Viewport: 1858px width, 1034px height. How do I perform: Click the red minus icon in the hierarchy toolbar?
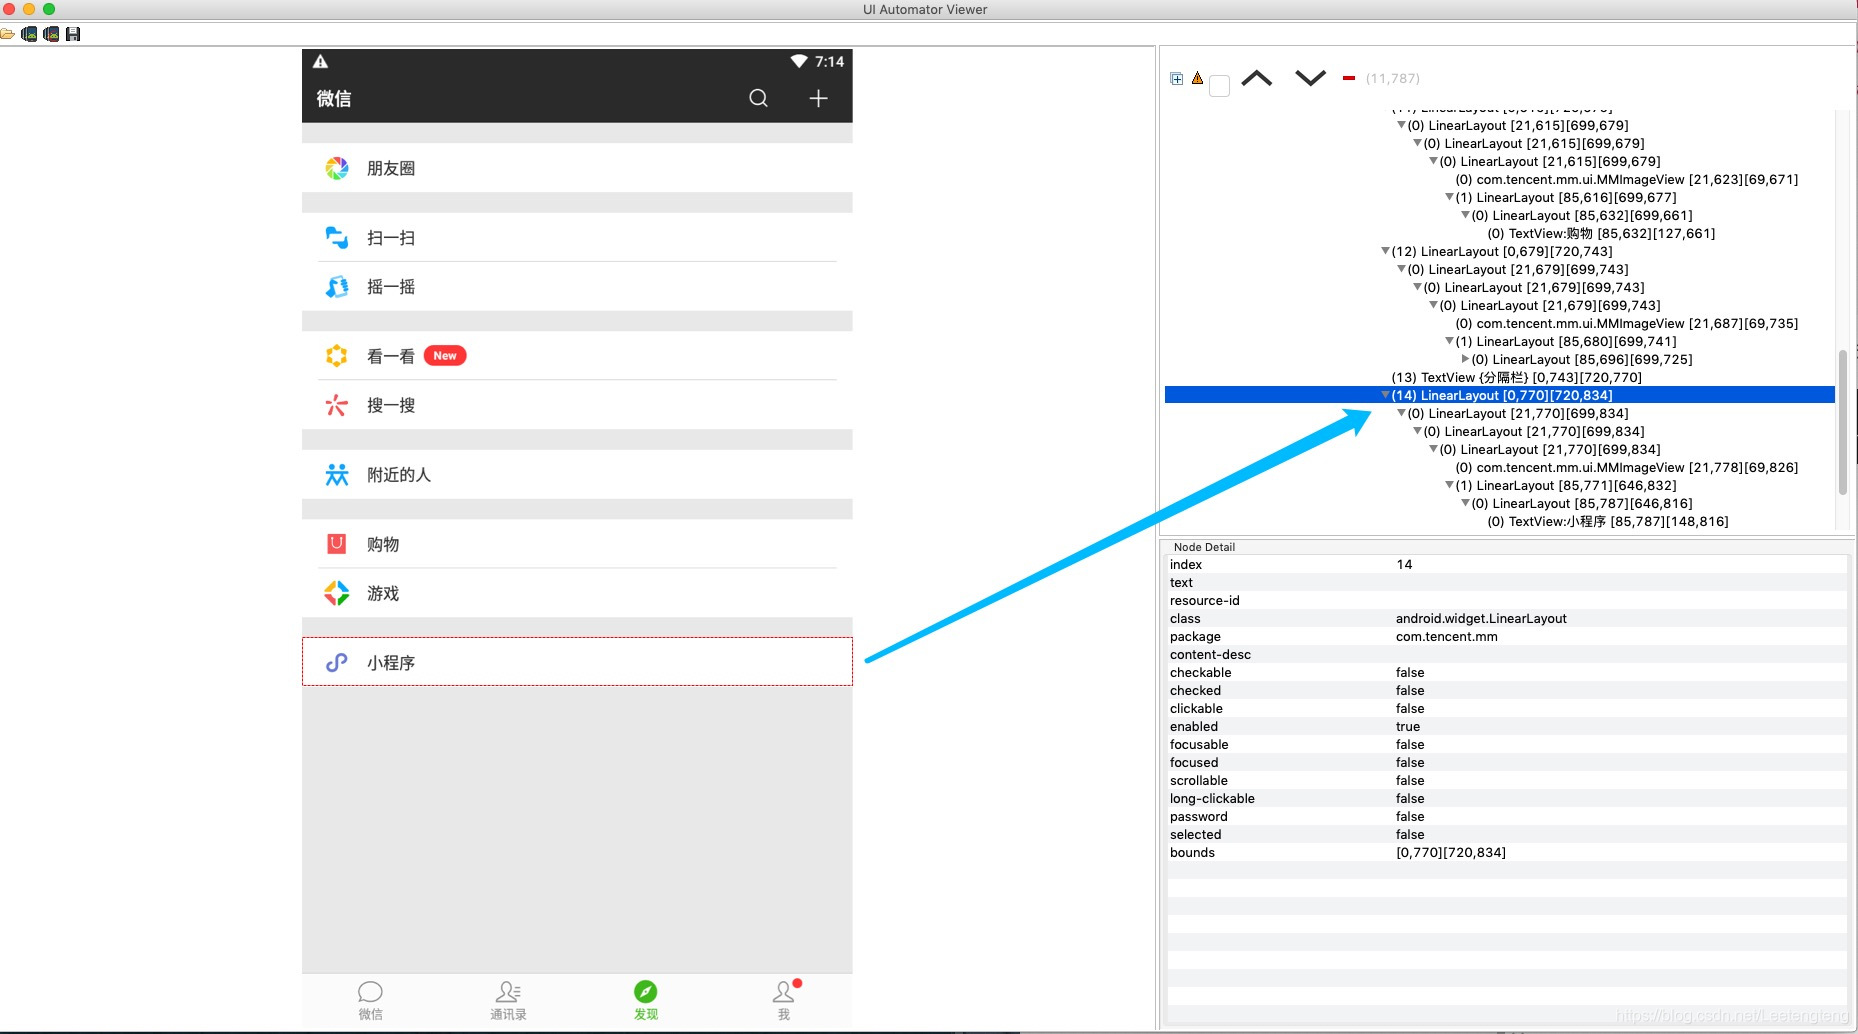[x=1349, y=78]
